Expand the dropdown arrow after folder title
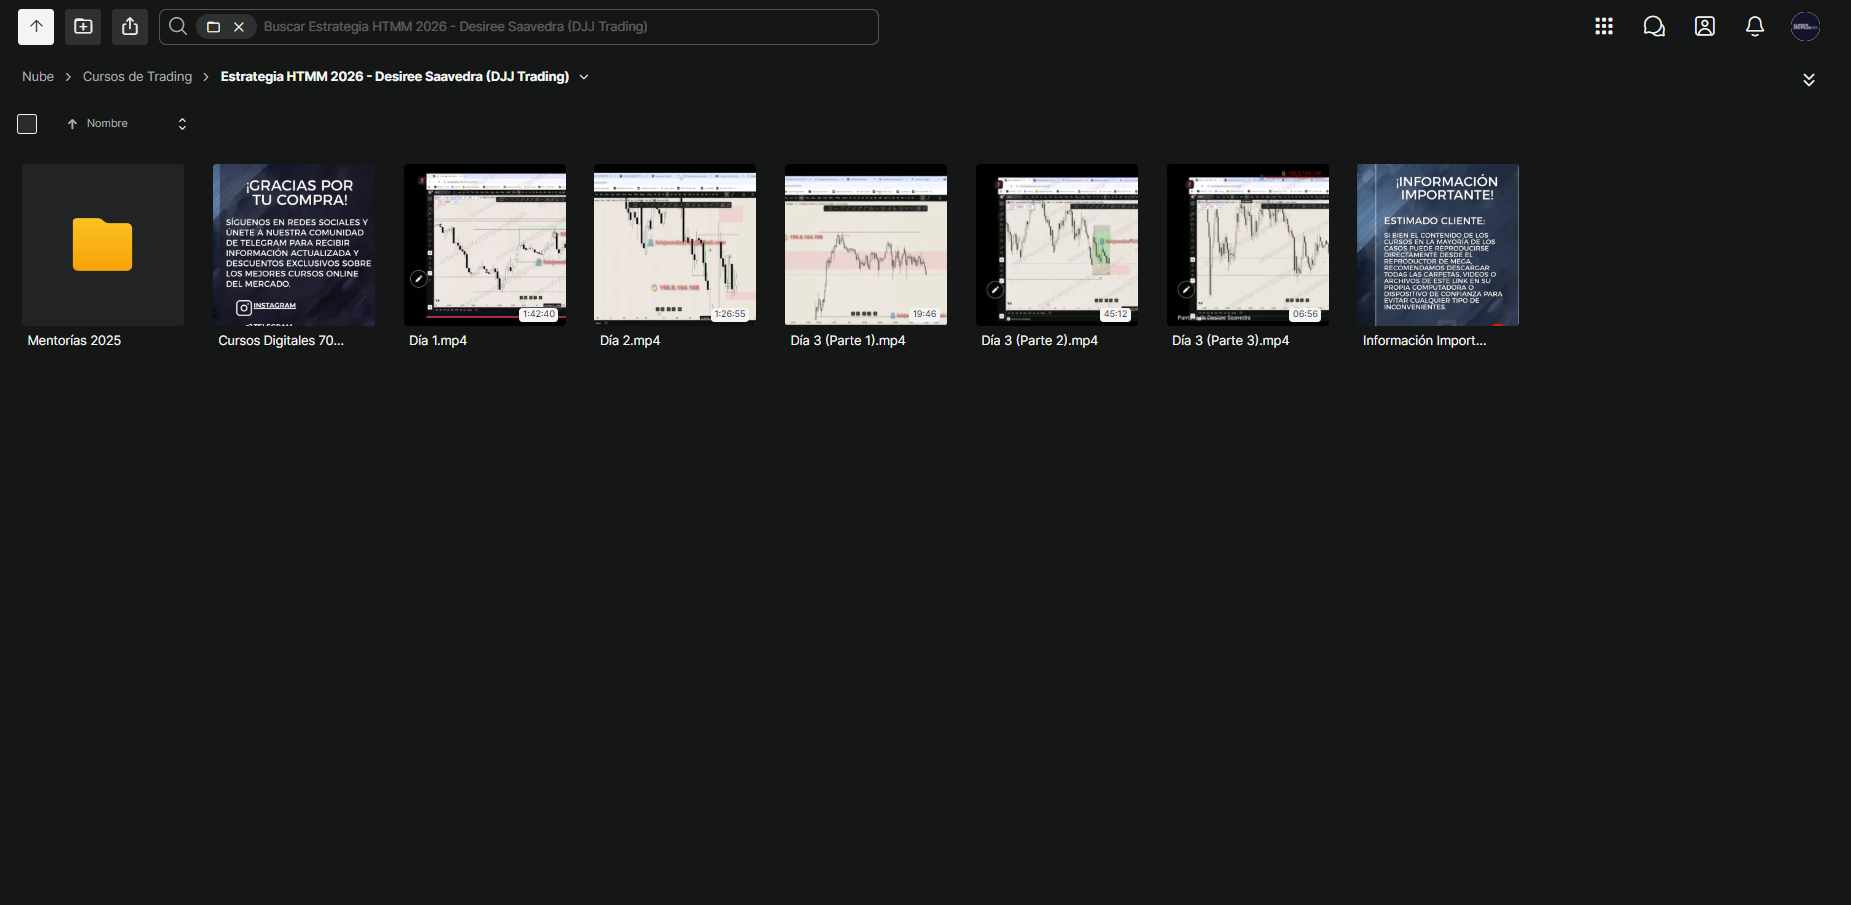The height and width of the screenshot is (905, 1851). (584, 77)
